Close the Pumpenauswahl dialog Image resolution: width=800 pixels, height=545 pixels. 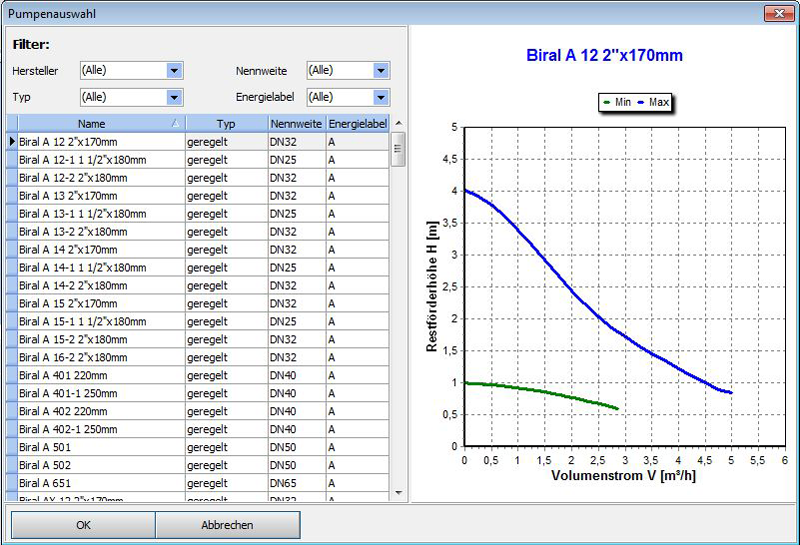779,13
